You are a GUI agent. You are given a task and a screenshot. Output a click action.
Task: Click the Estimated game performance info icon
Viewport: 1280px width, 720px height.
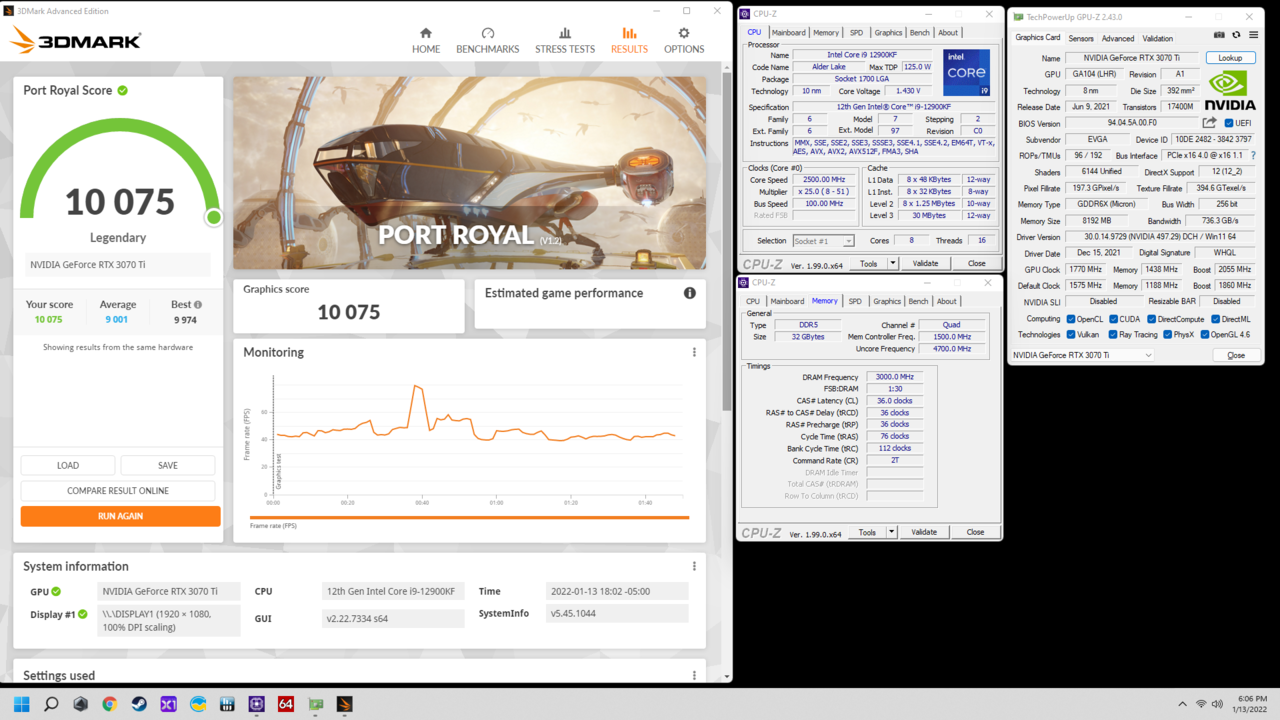(x=689, y=293)
